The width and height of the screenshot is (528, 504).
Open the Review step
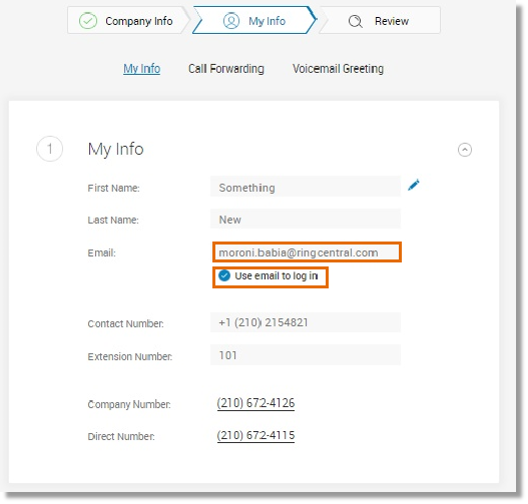click(380, 20)
